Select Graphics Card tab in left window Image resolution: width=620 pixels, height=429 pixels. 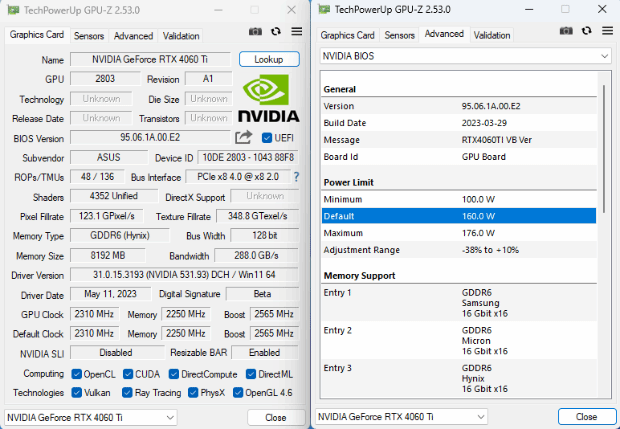point(37,35)
